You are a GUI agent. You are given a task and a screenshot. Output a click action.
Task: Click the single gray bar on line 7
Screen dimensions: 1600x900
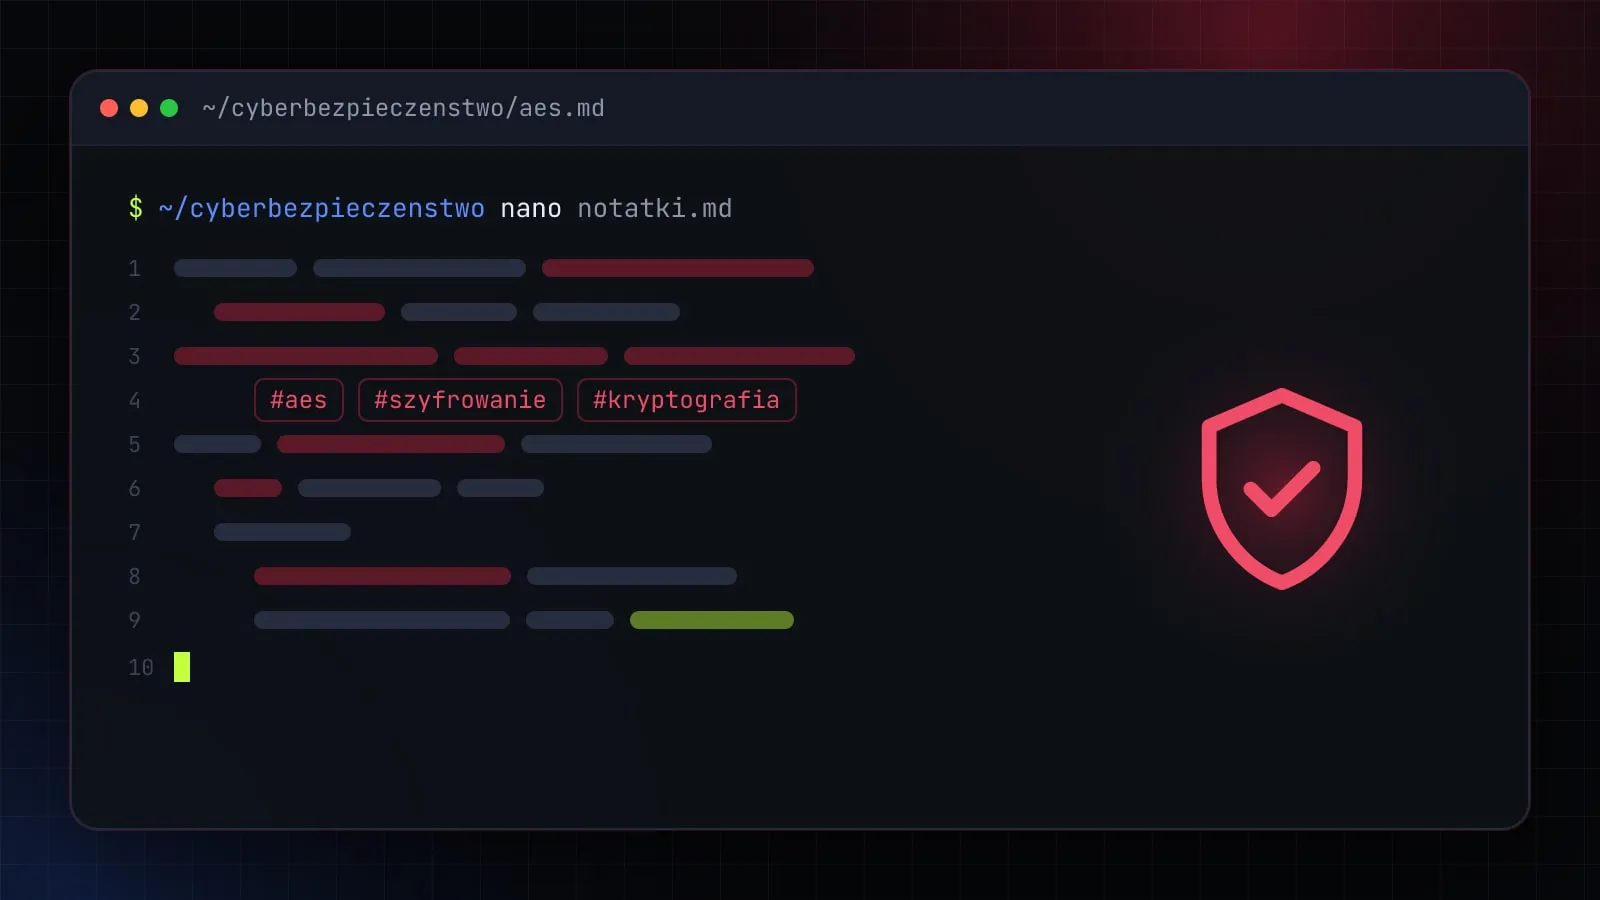(x=282, y=532)
